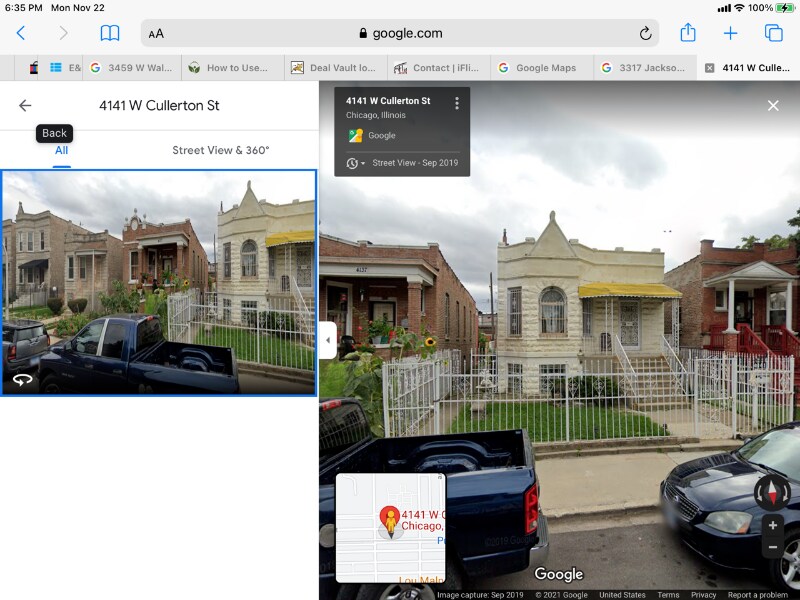Open the house photo thumbnail

tap(159, 282)
